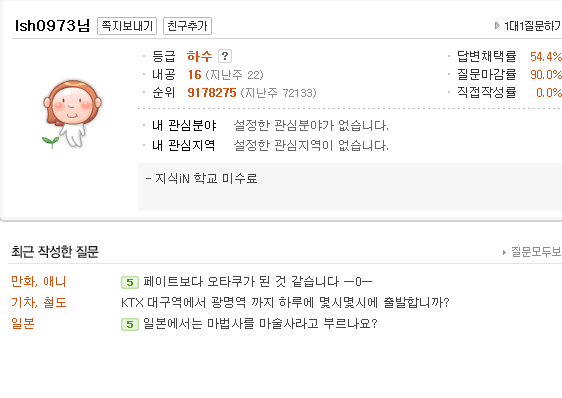Click the points badge on 일본 question
This screenshot has height=398, width=562.
point(130,324)
